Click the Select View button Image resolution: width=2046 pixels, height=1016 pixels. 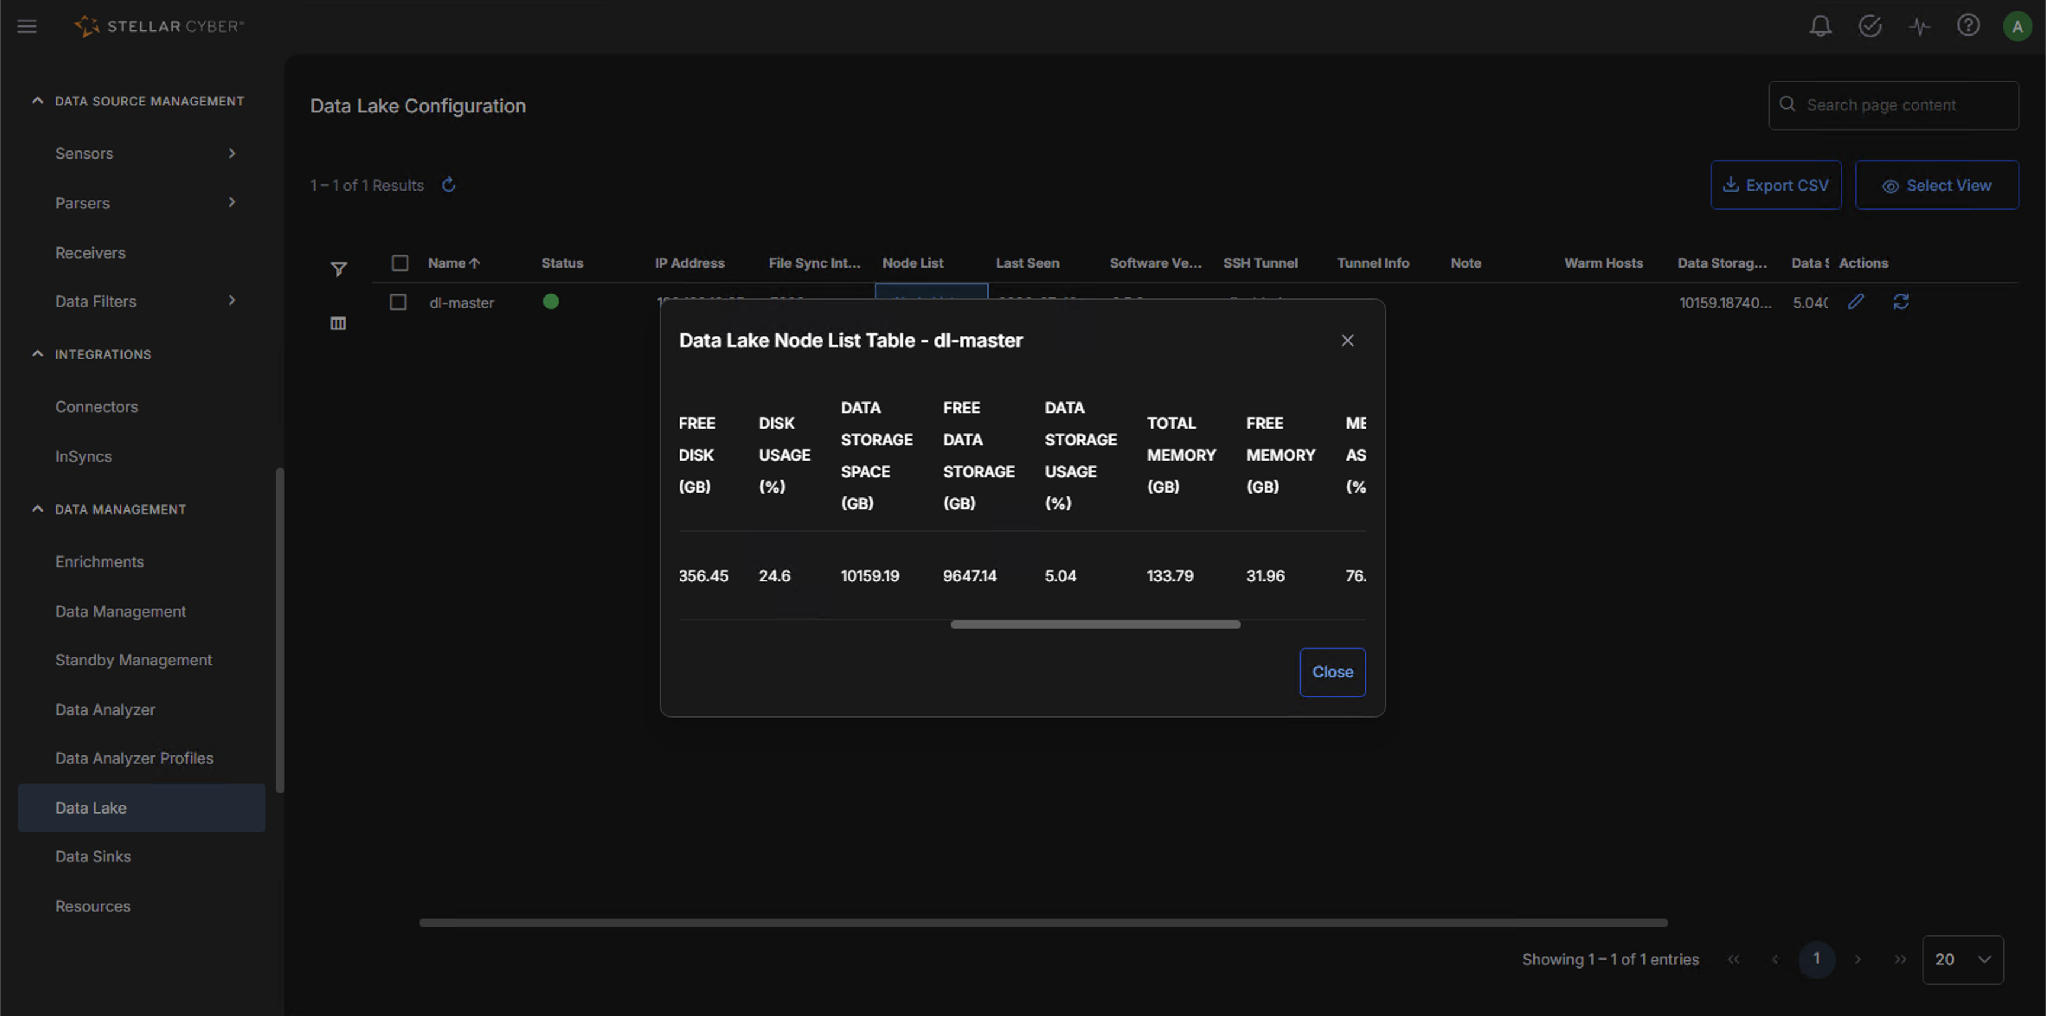point(1937,185)
